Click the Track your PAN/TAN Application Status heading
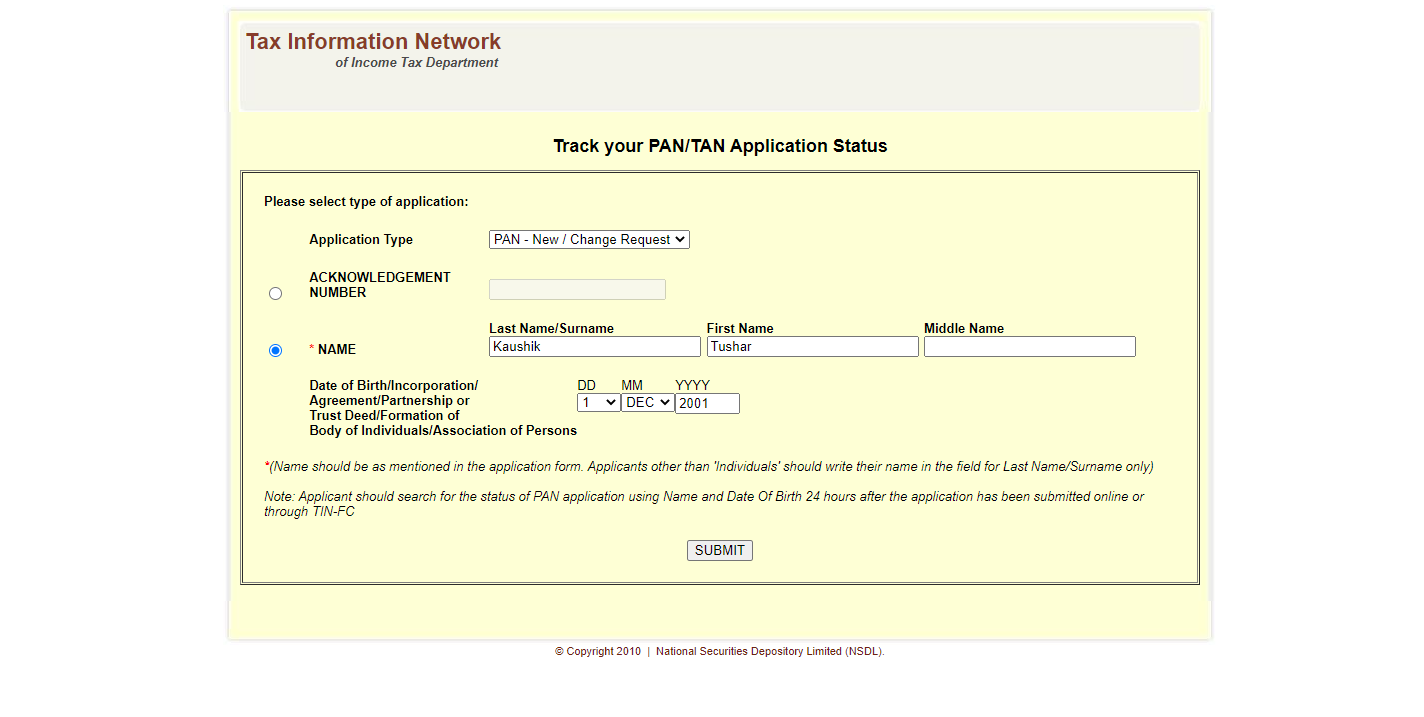Screen dimensions: 1424x717 720,146
